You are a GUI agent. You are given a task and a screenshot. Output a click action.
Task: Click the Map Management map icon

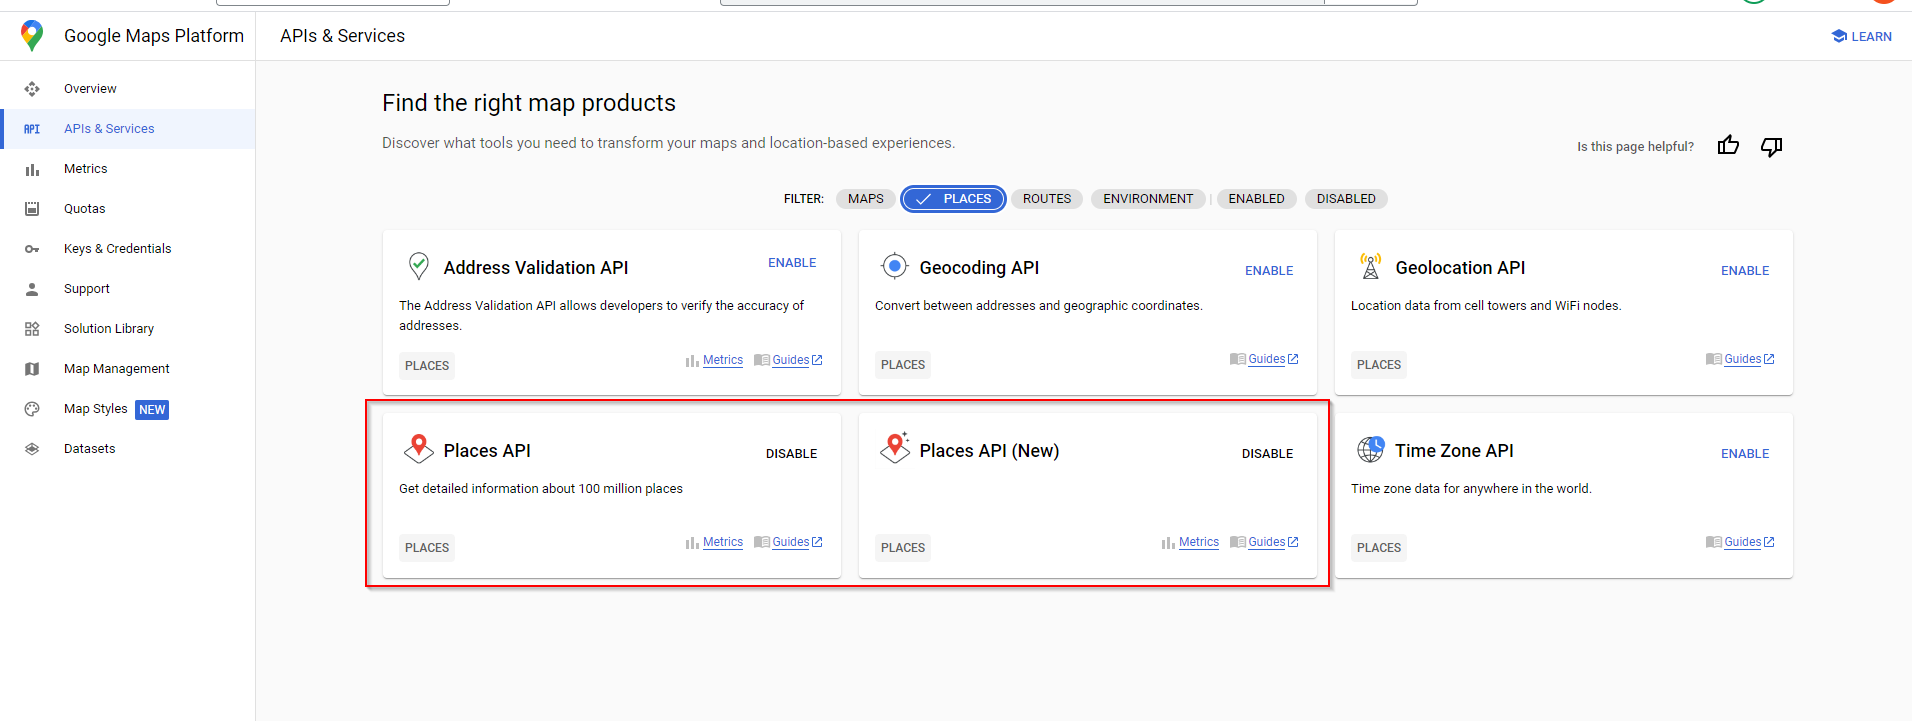[x=32, y=369]
